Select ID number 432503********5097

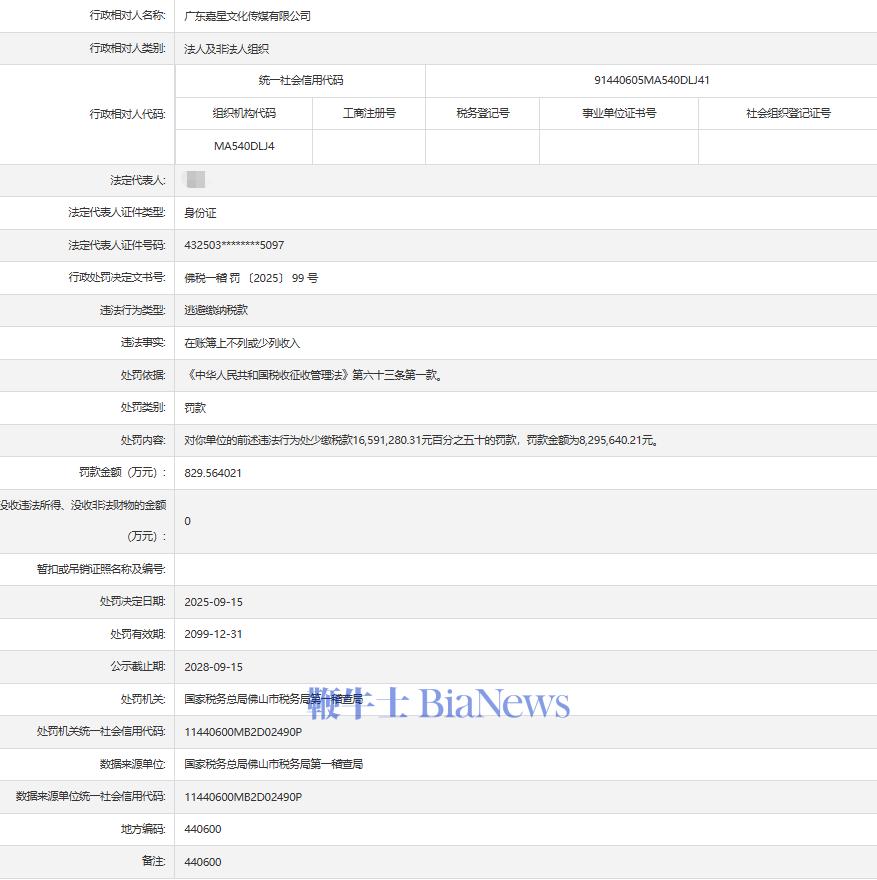click(234, 245)
